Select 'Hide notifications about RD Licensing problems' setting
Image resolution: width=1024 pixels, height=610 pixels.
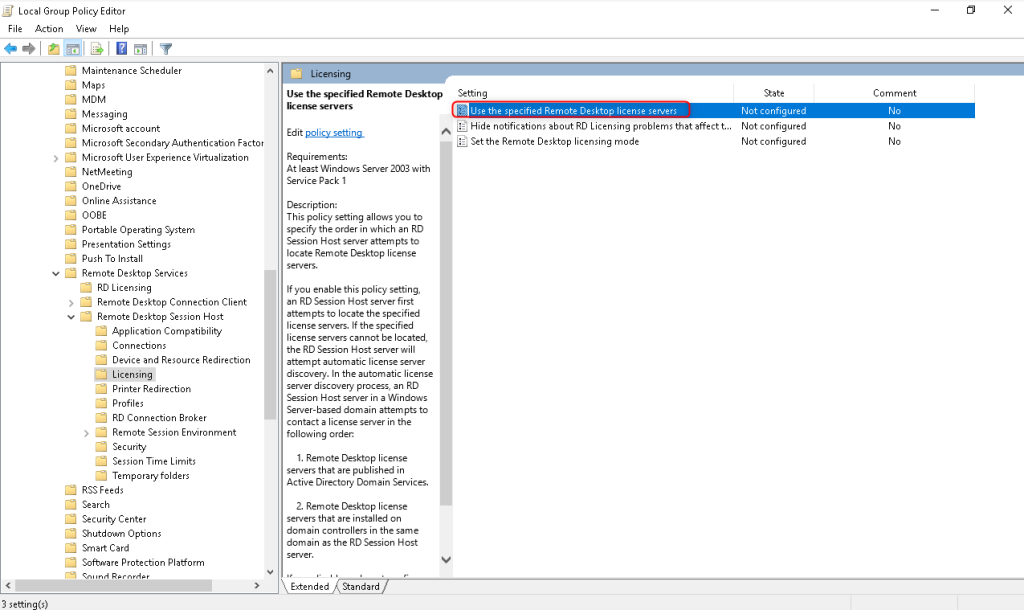pos(601,126)
